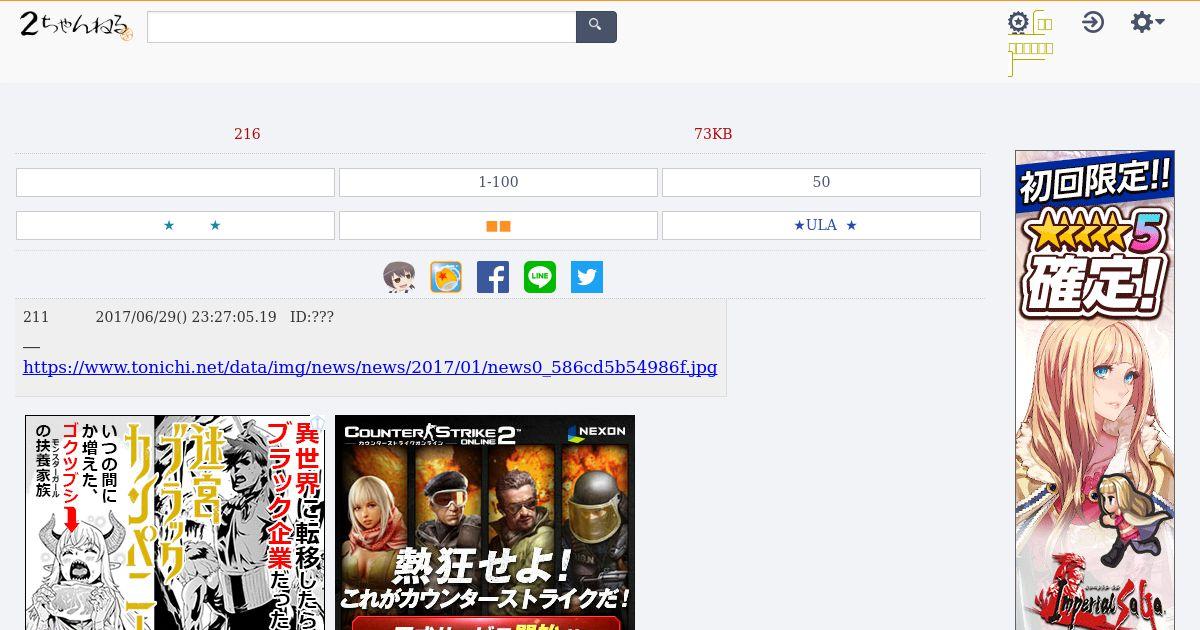Click post number 211
The width and height of the screenshot is (1200, 630).
tap(36, 317)
